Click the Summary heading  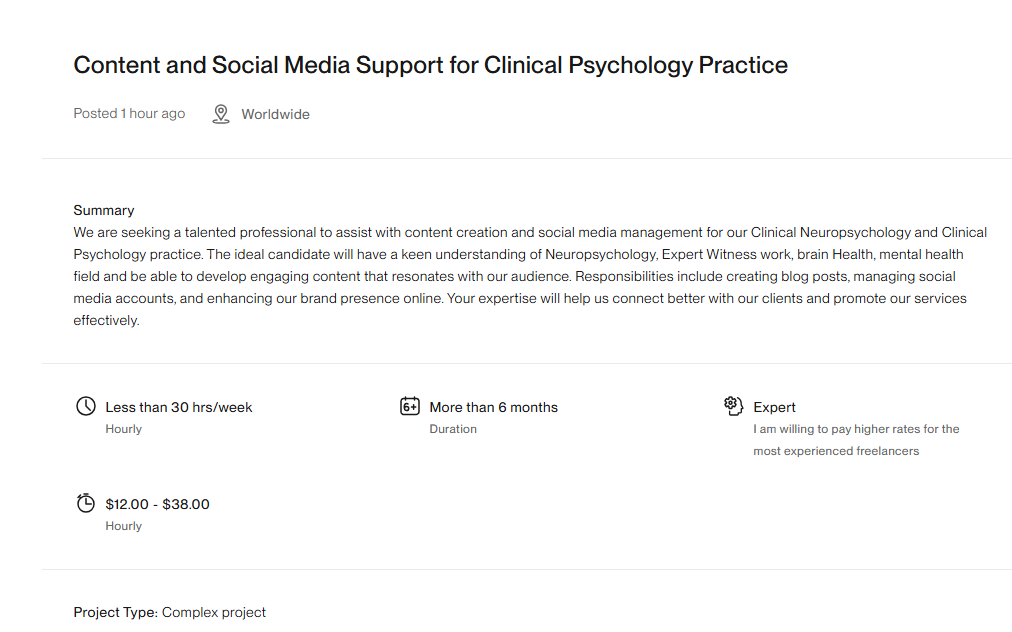coord(103,210)
